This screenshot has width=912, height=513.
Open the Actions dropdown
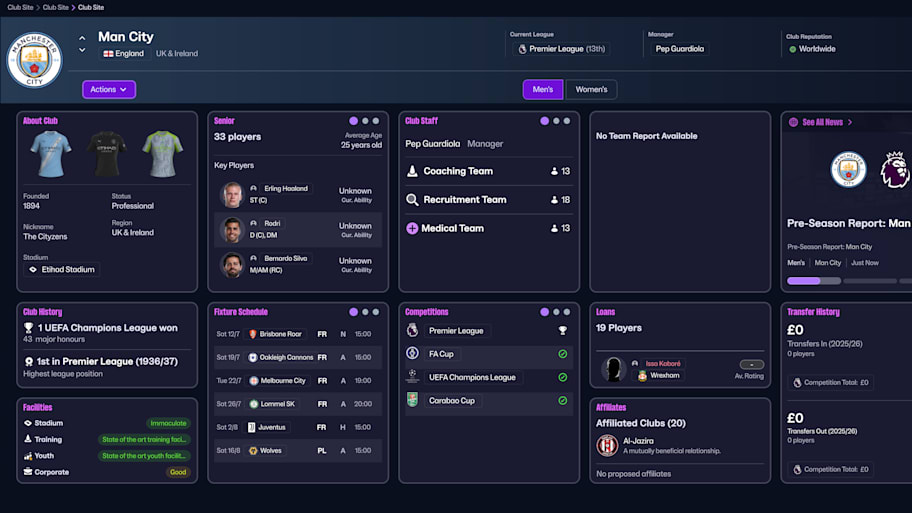109,90
